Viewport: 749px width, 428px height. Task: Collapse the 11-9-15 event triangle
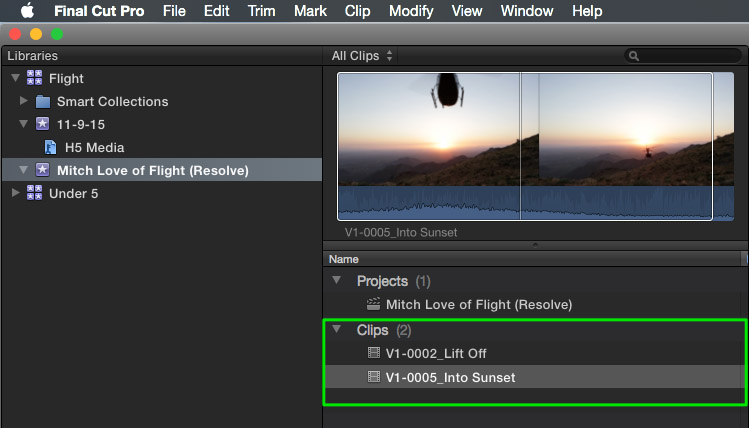(x=23, y=124)
